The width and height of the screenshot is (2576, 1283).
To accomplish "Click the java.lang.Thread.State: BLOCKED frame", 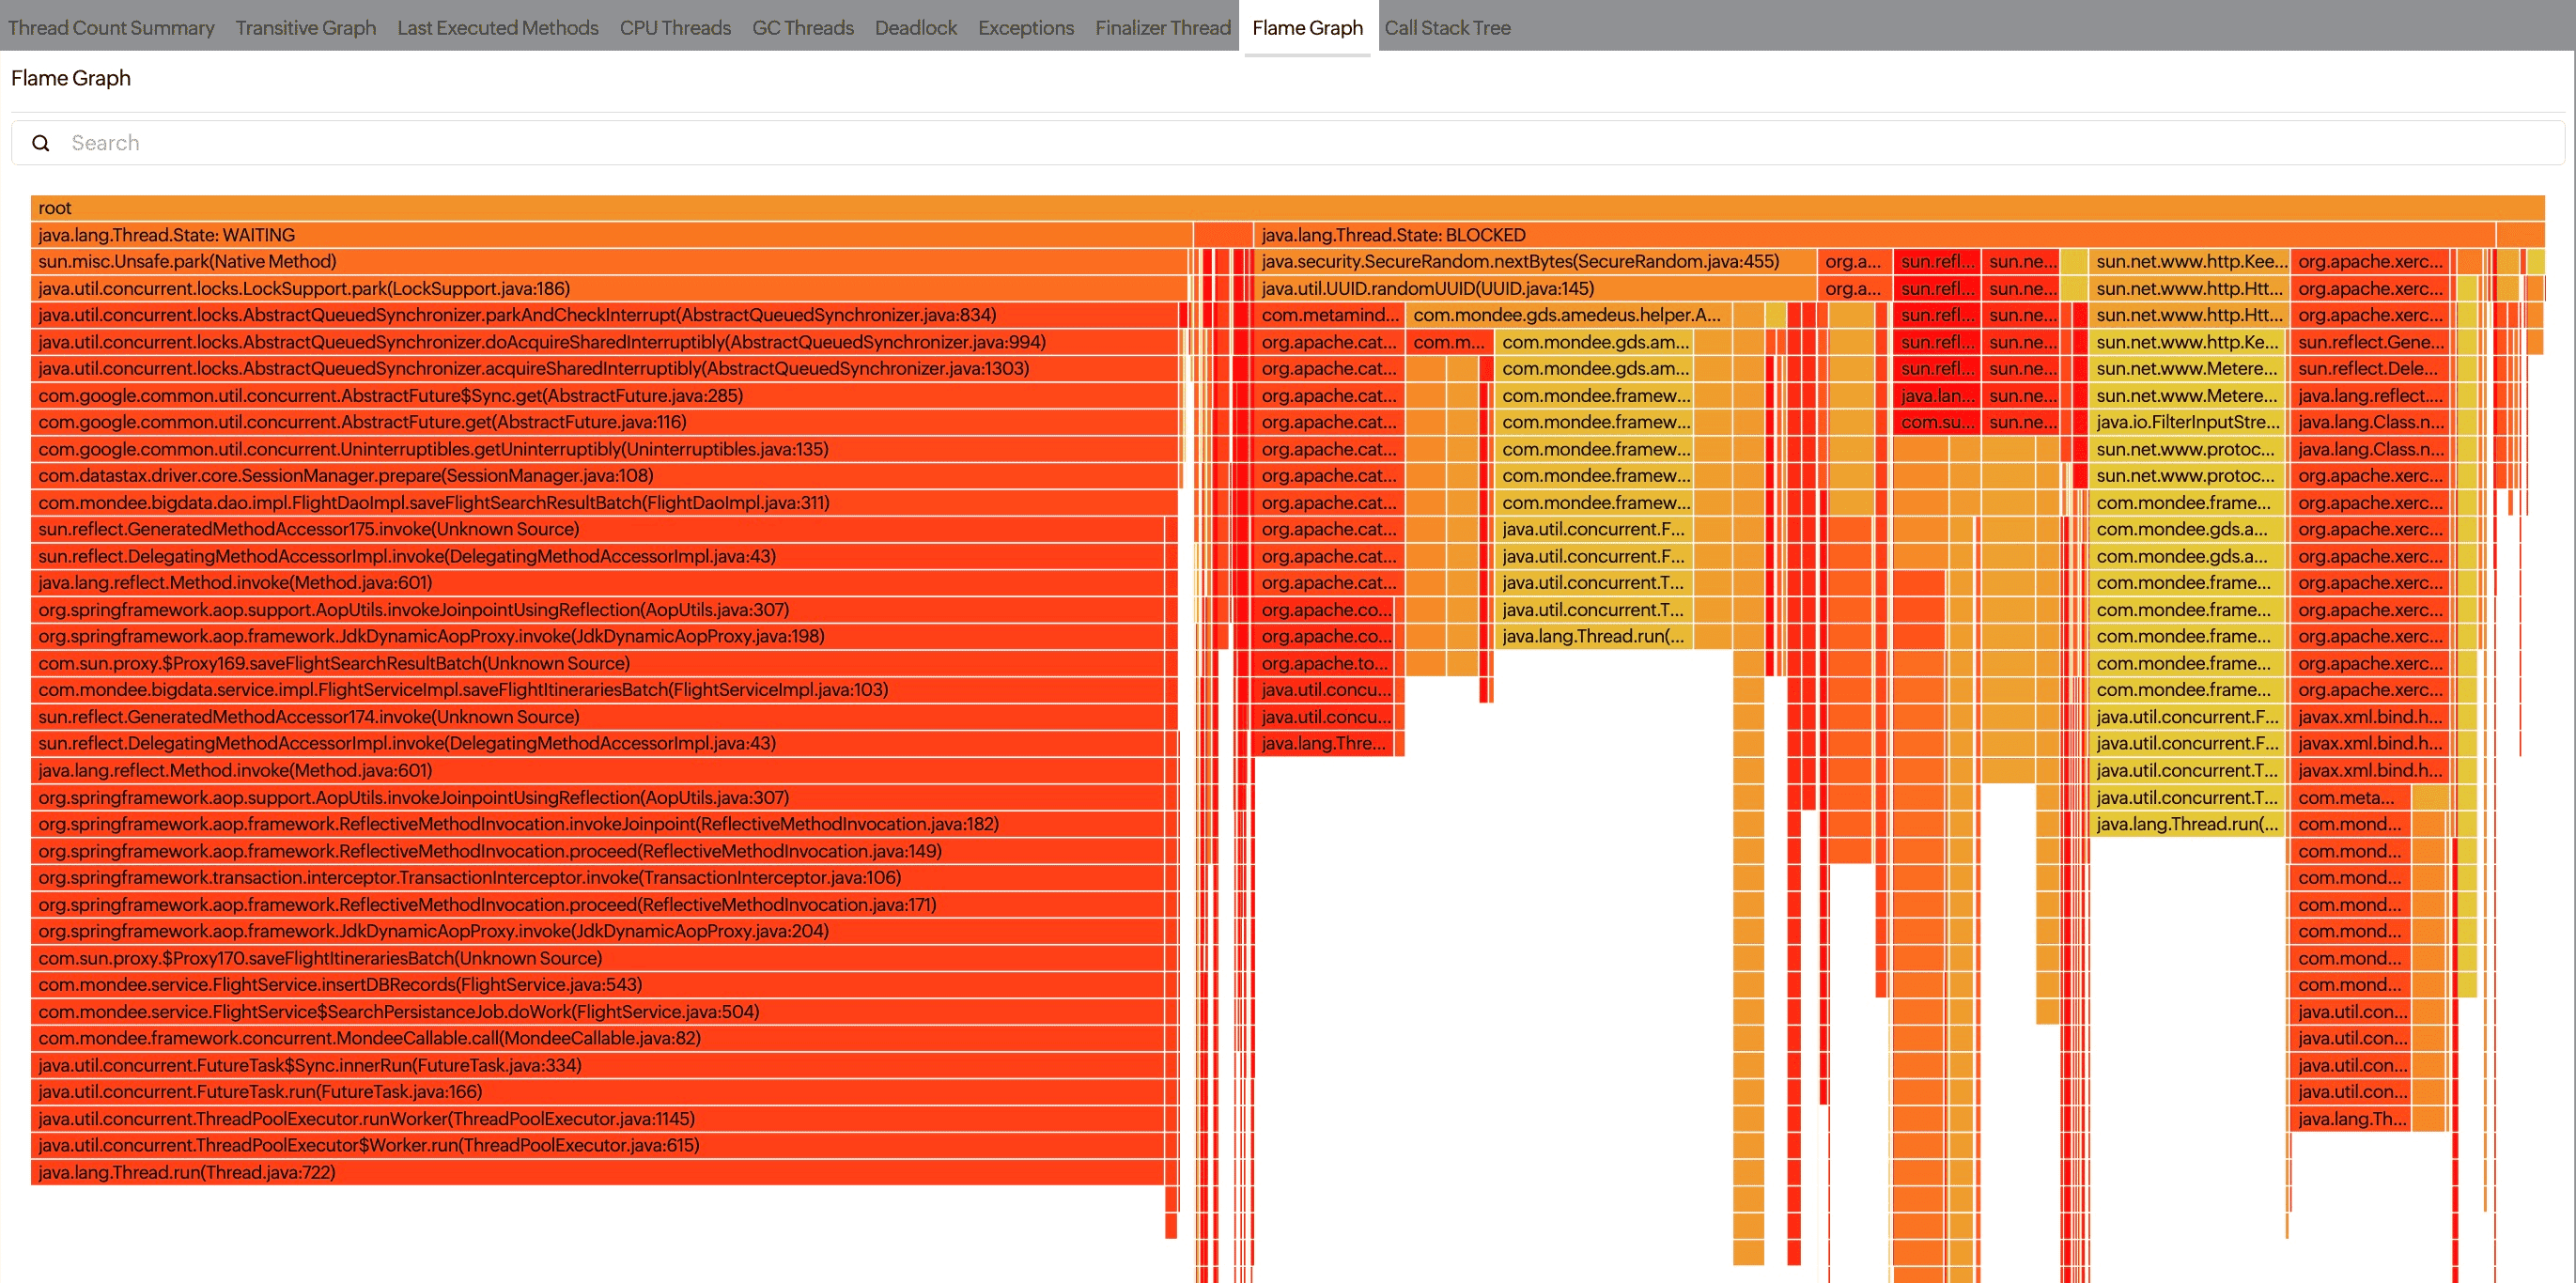I will pos(1600,234).
